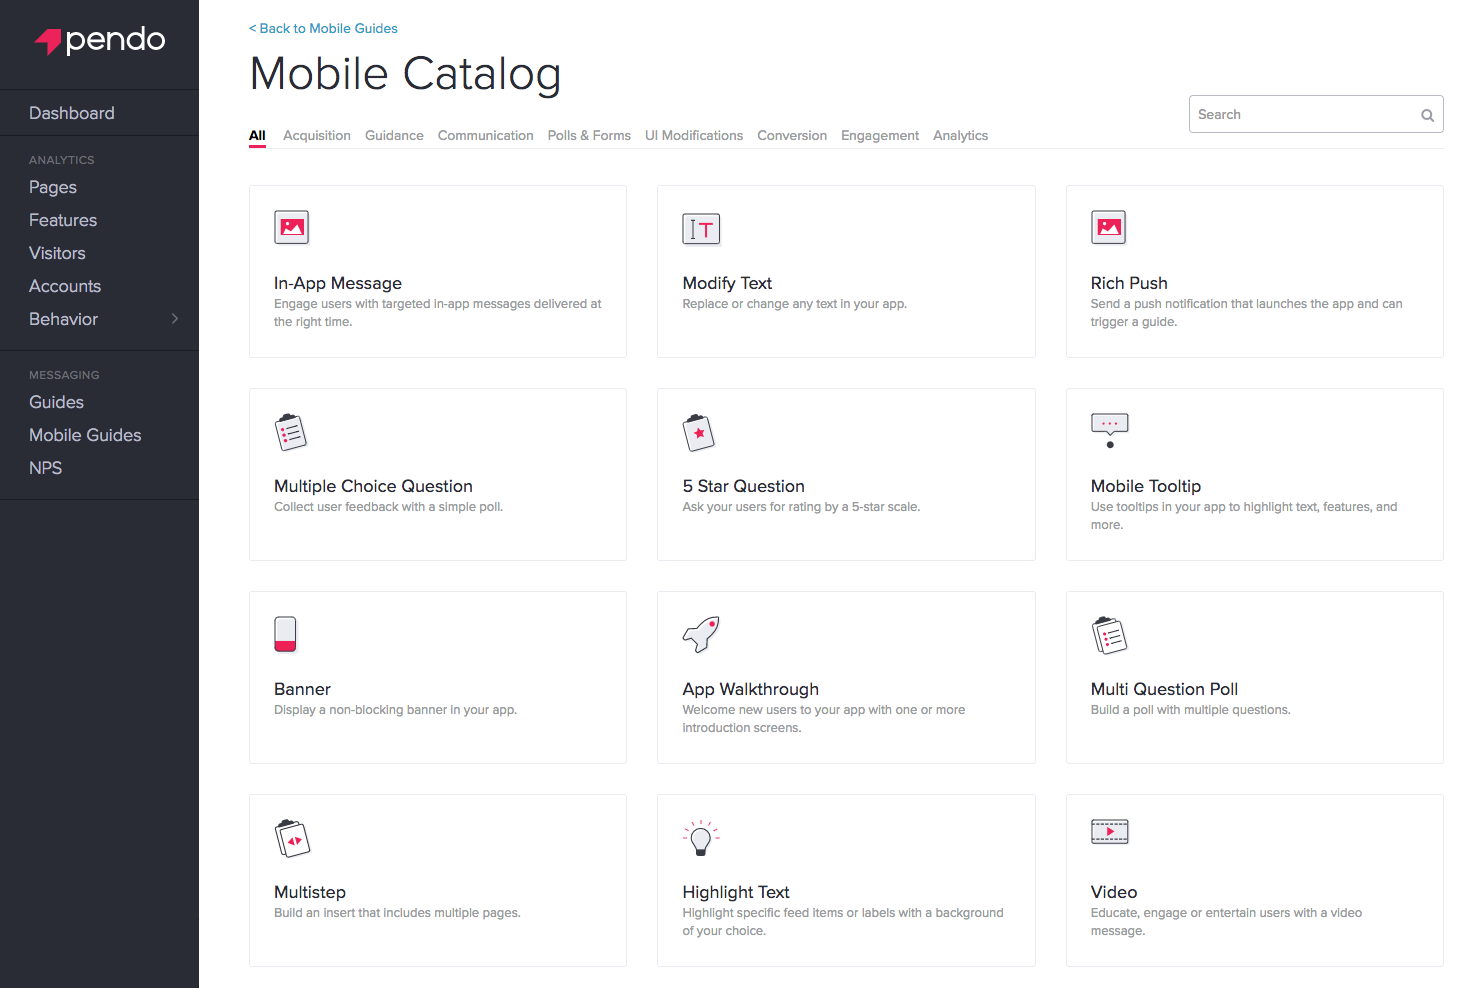Go back to Mobile Guides

pos(322,28)
